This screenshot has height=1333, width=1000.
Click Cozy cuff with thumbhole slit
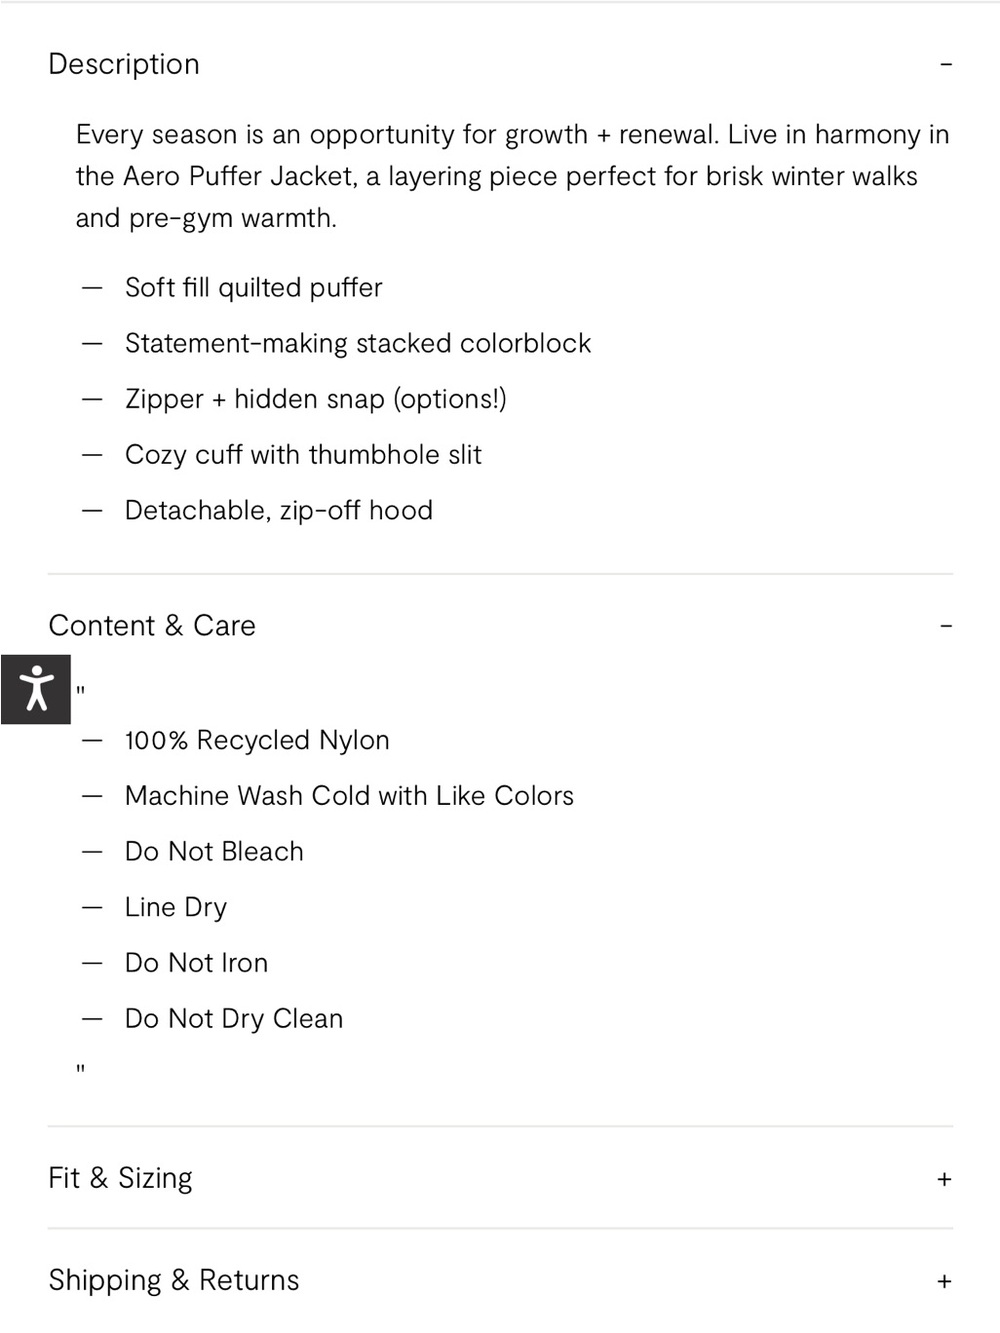(x=303, y=455)
